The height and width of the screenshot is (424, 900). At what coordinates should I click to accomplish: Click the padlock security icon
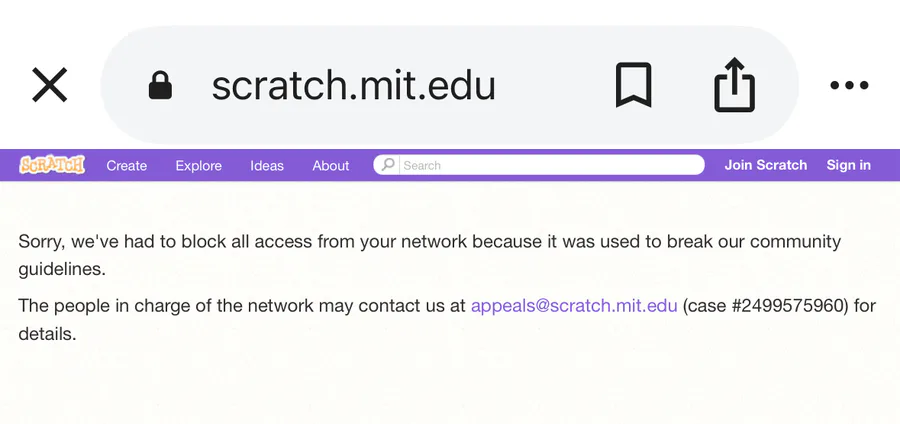(x=160, y=86)
